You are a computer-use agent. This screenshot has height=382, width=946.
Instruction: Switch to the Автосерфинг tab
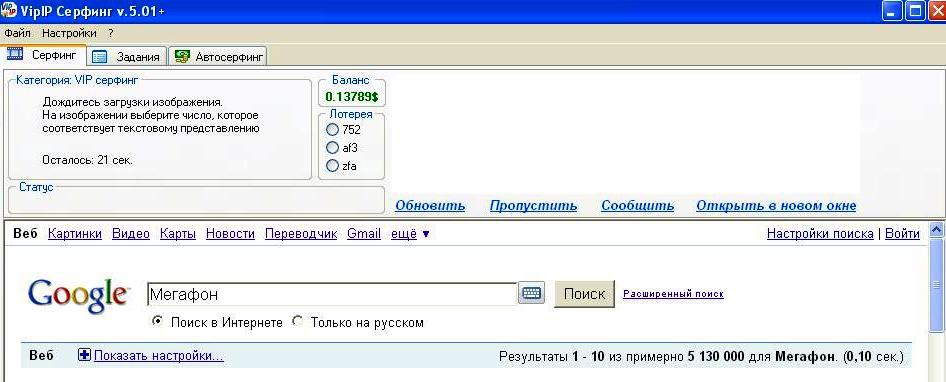[x=218, y=57]
